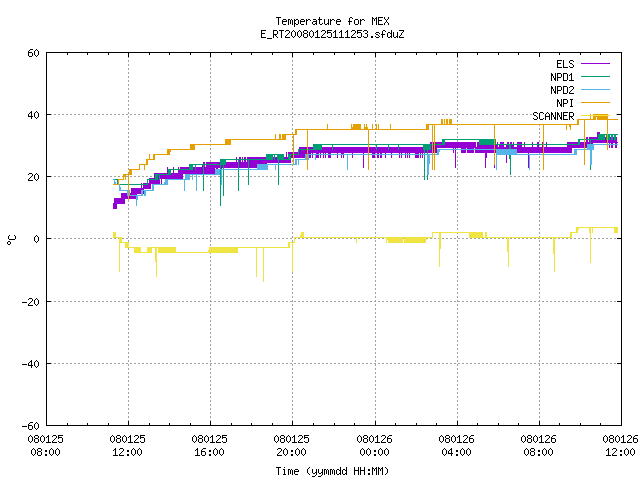This screenshot has height=480, width=640.
Task: Click the y-axis label 0
Action: (x=36, y=239)
